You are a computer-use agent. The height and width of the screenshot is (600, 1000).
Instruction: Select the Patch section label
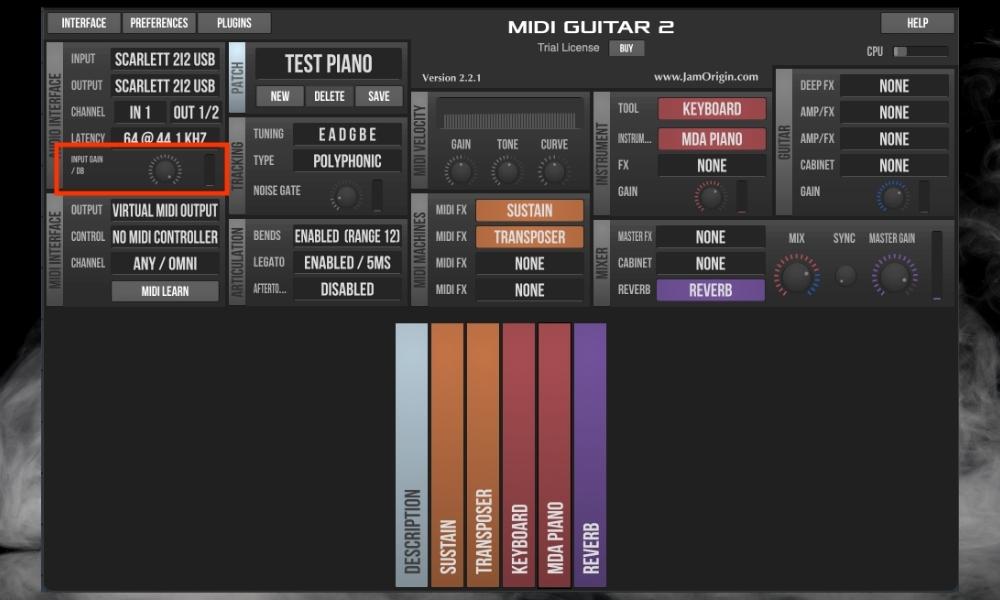pos(237,77)
